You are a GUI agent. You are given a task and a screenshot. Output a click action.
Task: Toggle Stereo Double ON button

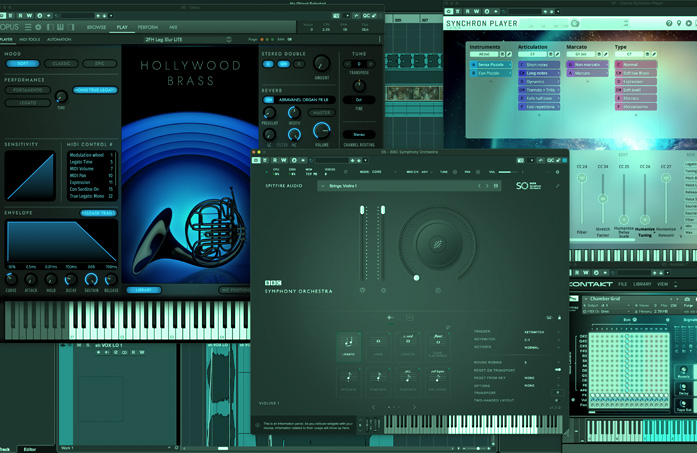pos(283,64)
